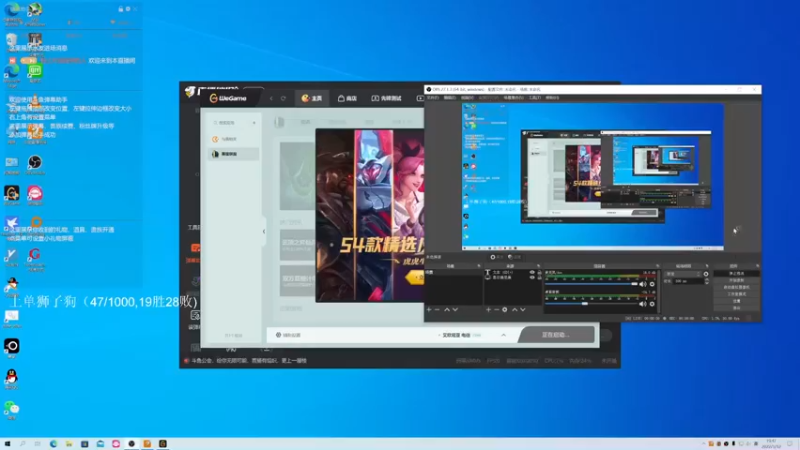Viewport: 800px width, 450px height.
Task: Click Stop Streaming in OBS controls
Action: pyautogui.click(x=736, y=273)
